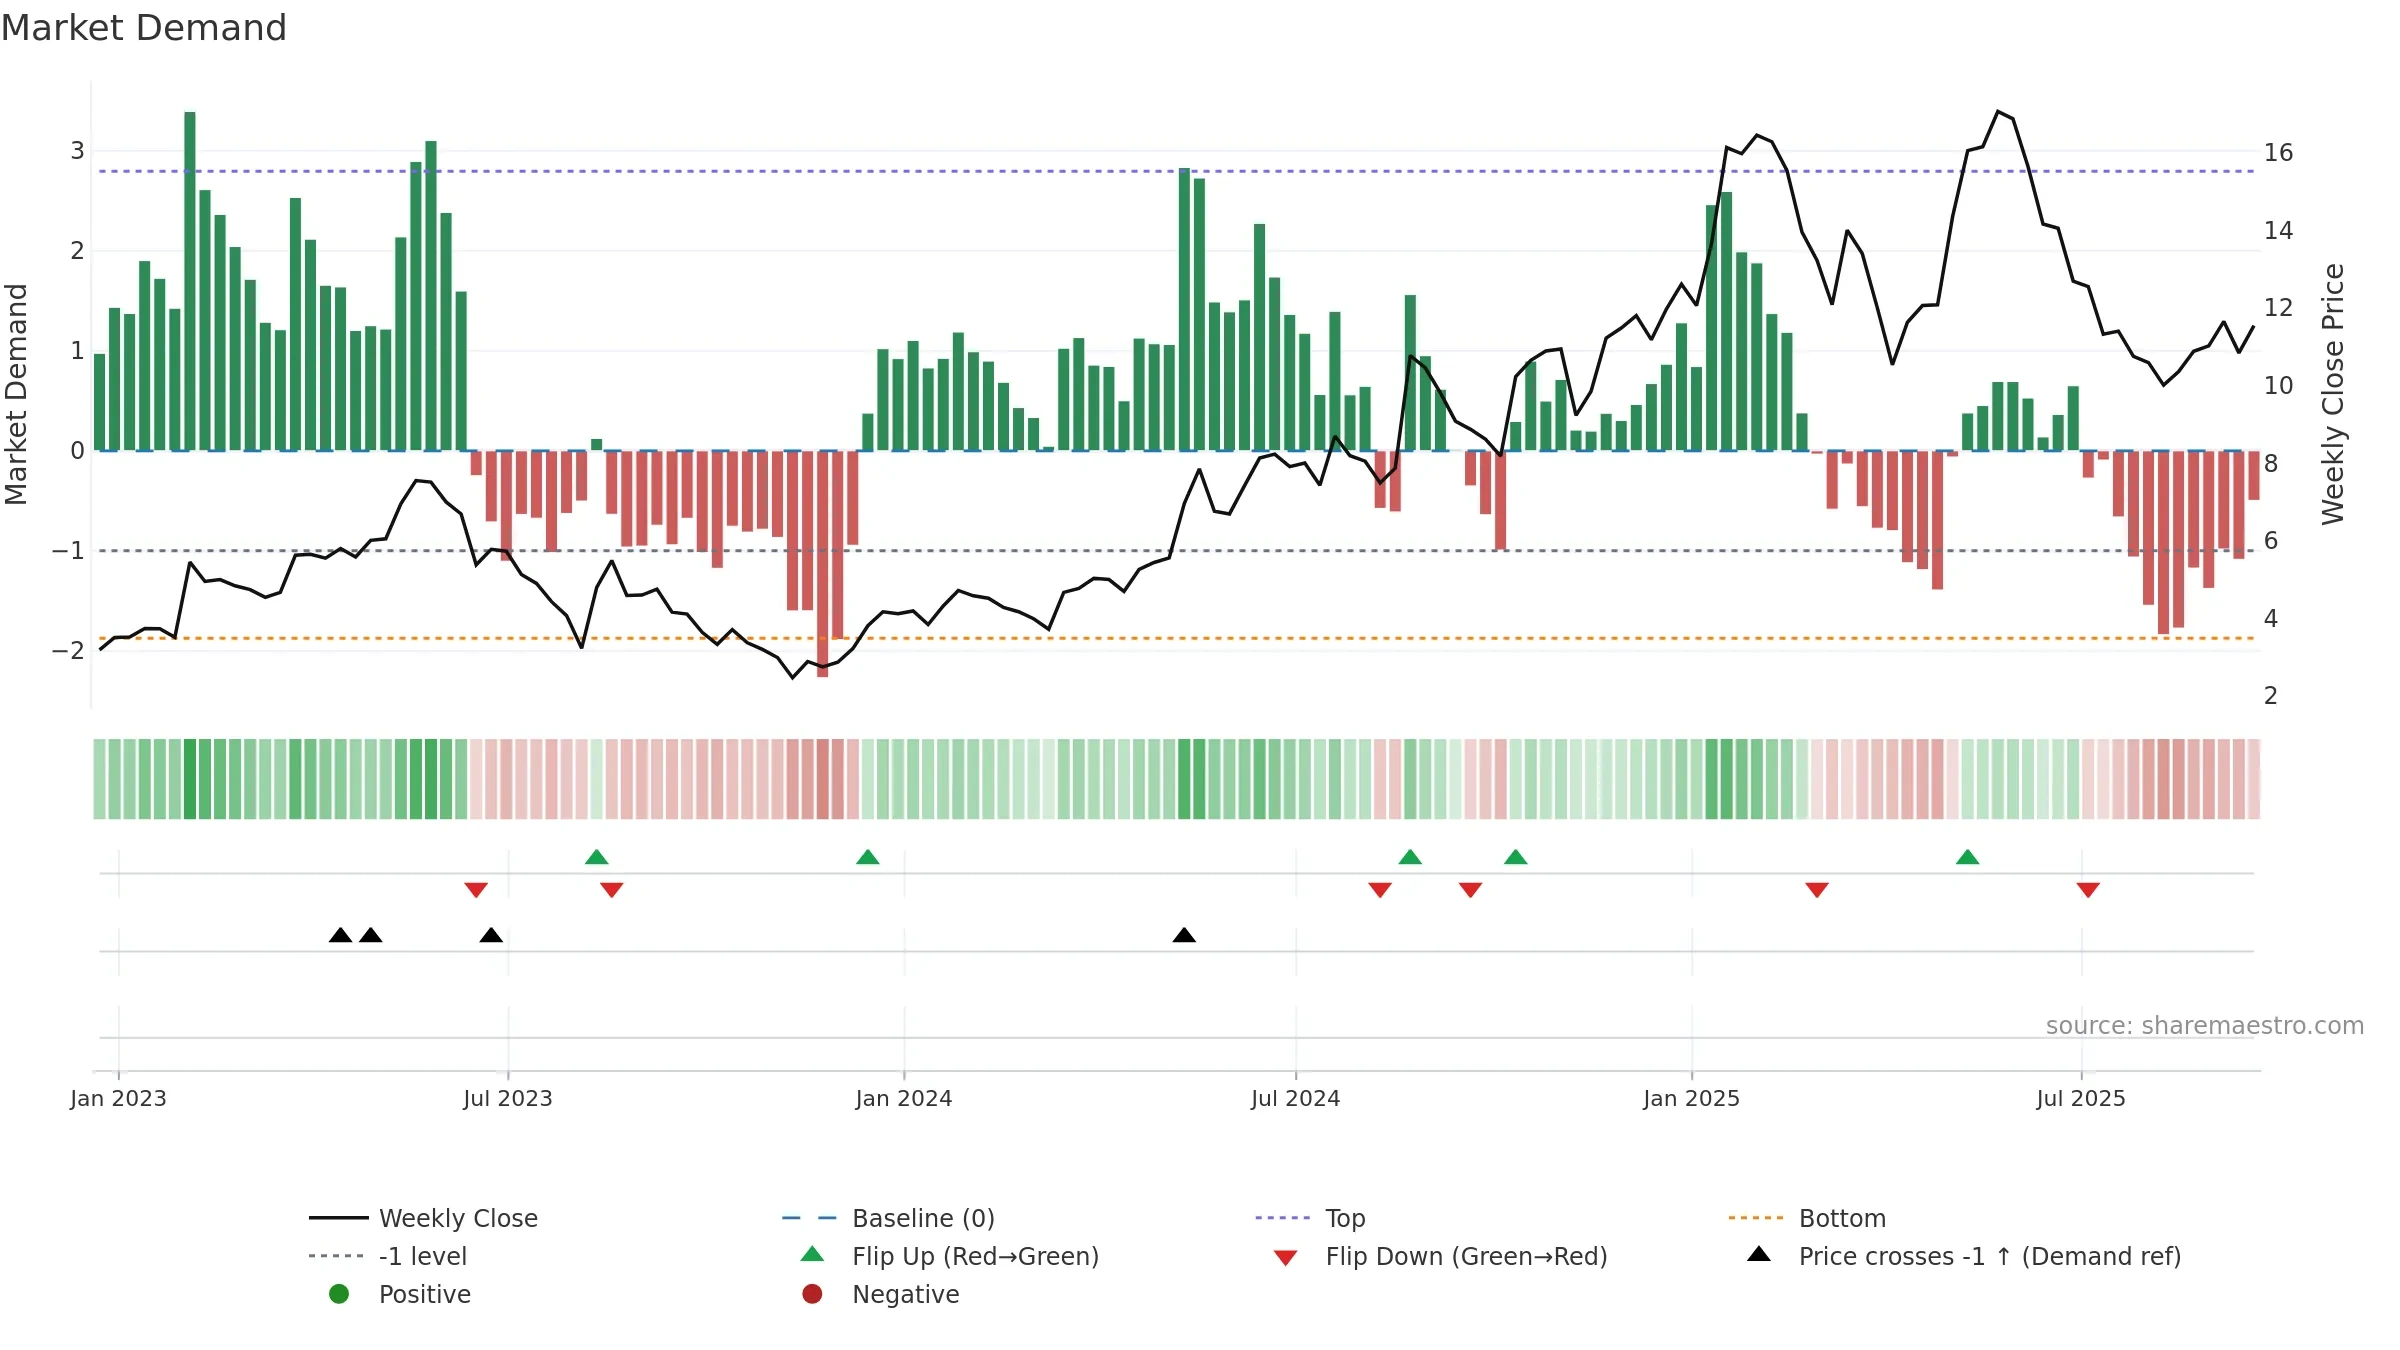Click the Market Demand chart title

tap(144, 28)
